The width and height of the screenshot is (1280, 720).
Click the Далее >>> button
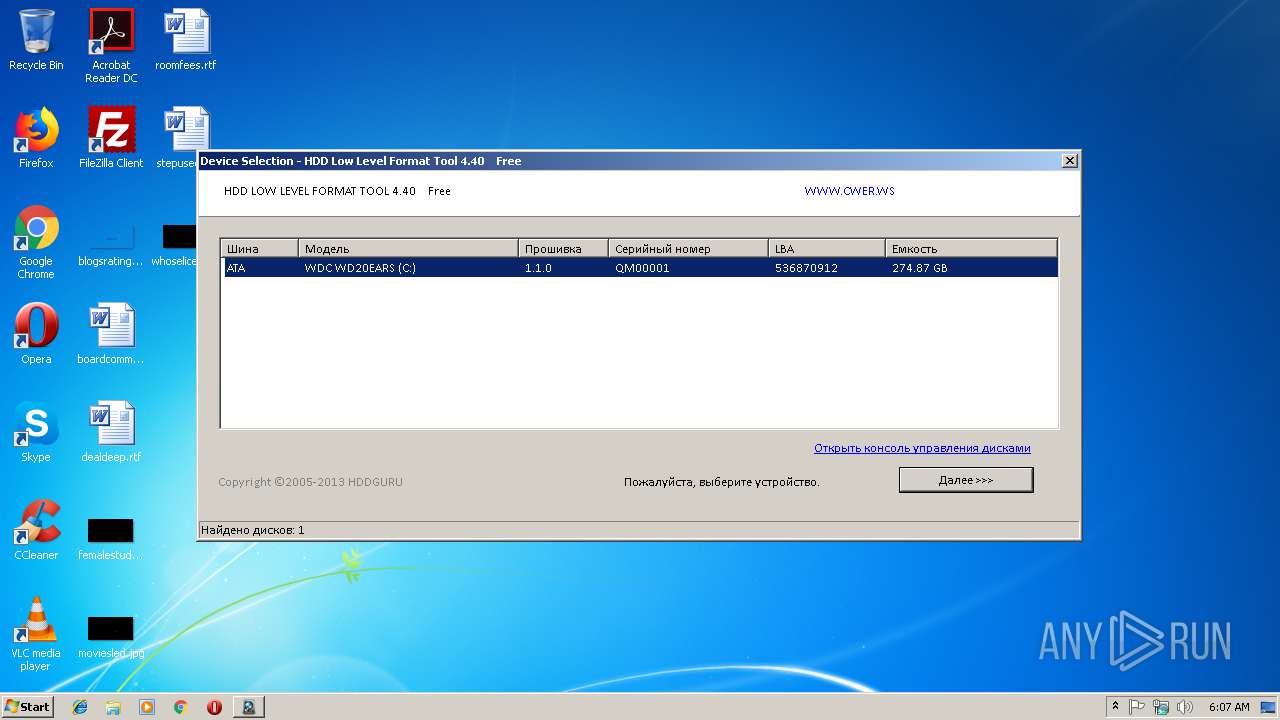[x=966, y=480]
